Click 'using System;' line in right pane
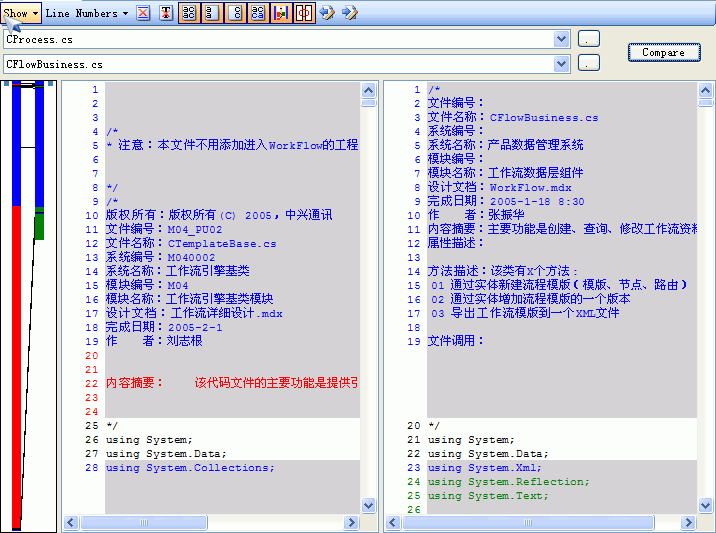716x533 pixels. [471, 439]
